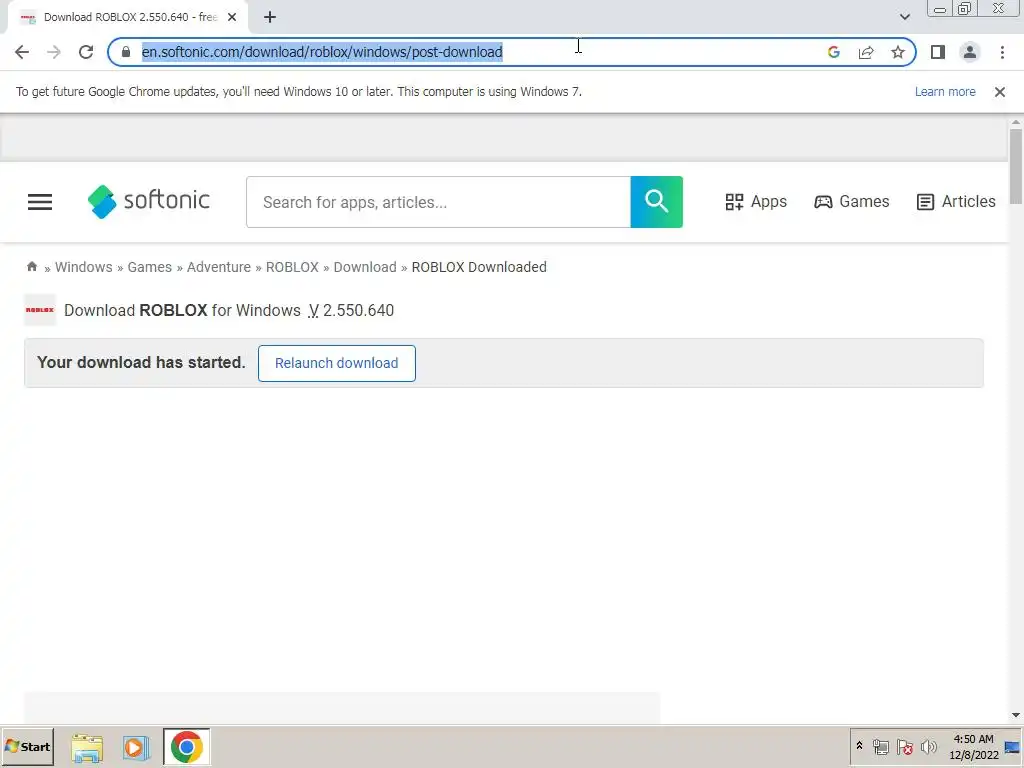Click version text 2.550.640

359,310
